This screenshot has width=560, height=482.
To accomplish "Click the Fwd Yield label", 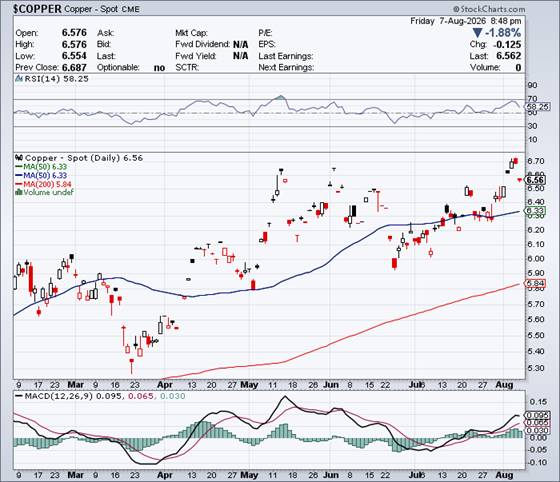I will click(196, 56).
